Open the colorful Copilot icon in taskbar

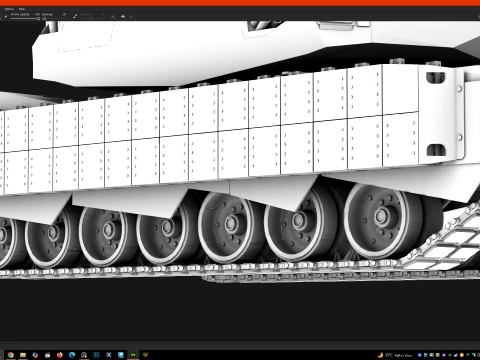click(35, 355)
